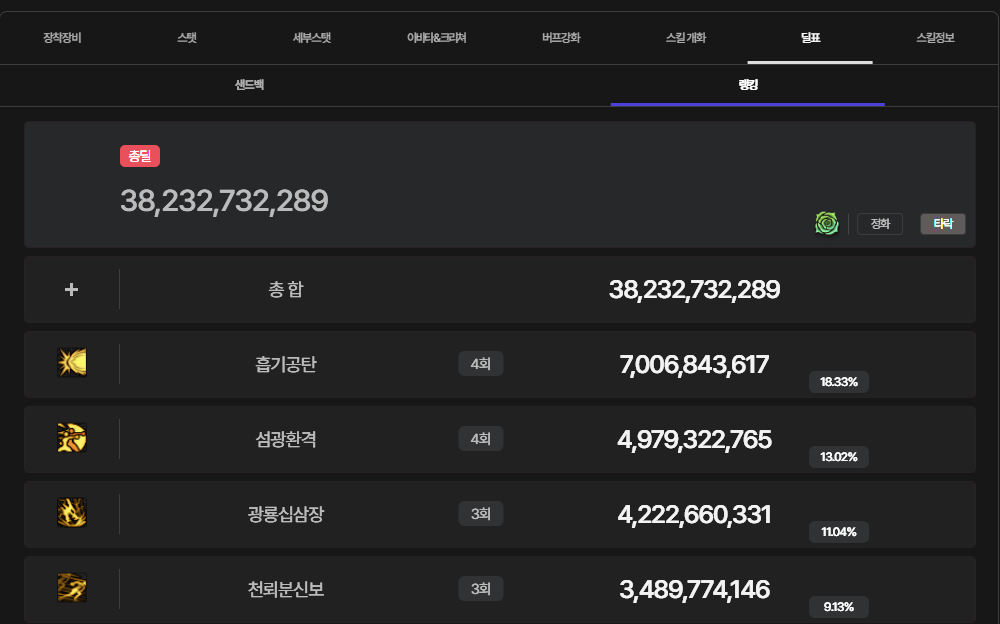Open the 스킬 개화 tab
The height and width of the screenshot is (624, 1000).
[x=685, y=38]
